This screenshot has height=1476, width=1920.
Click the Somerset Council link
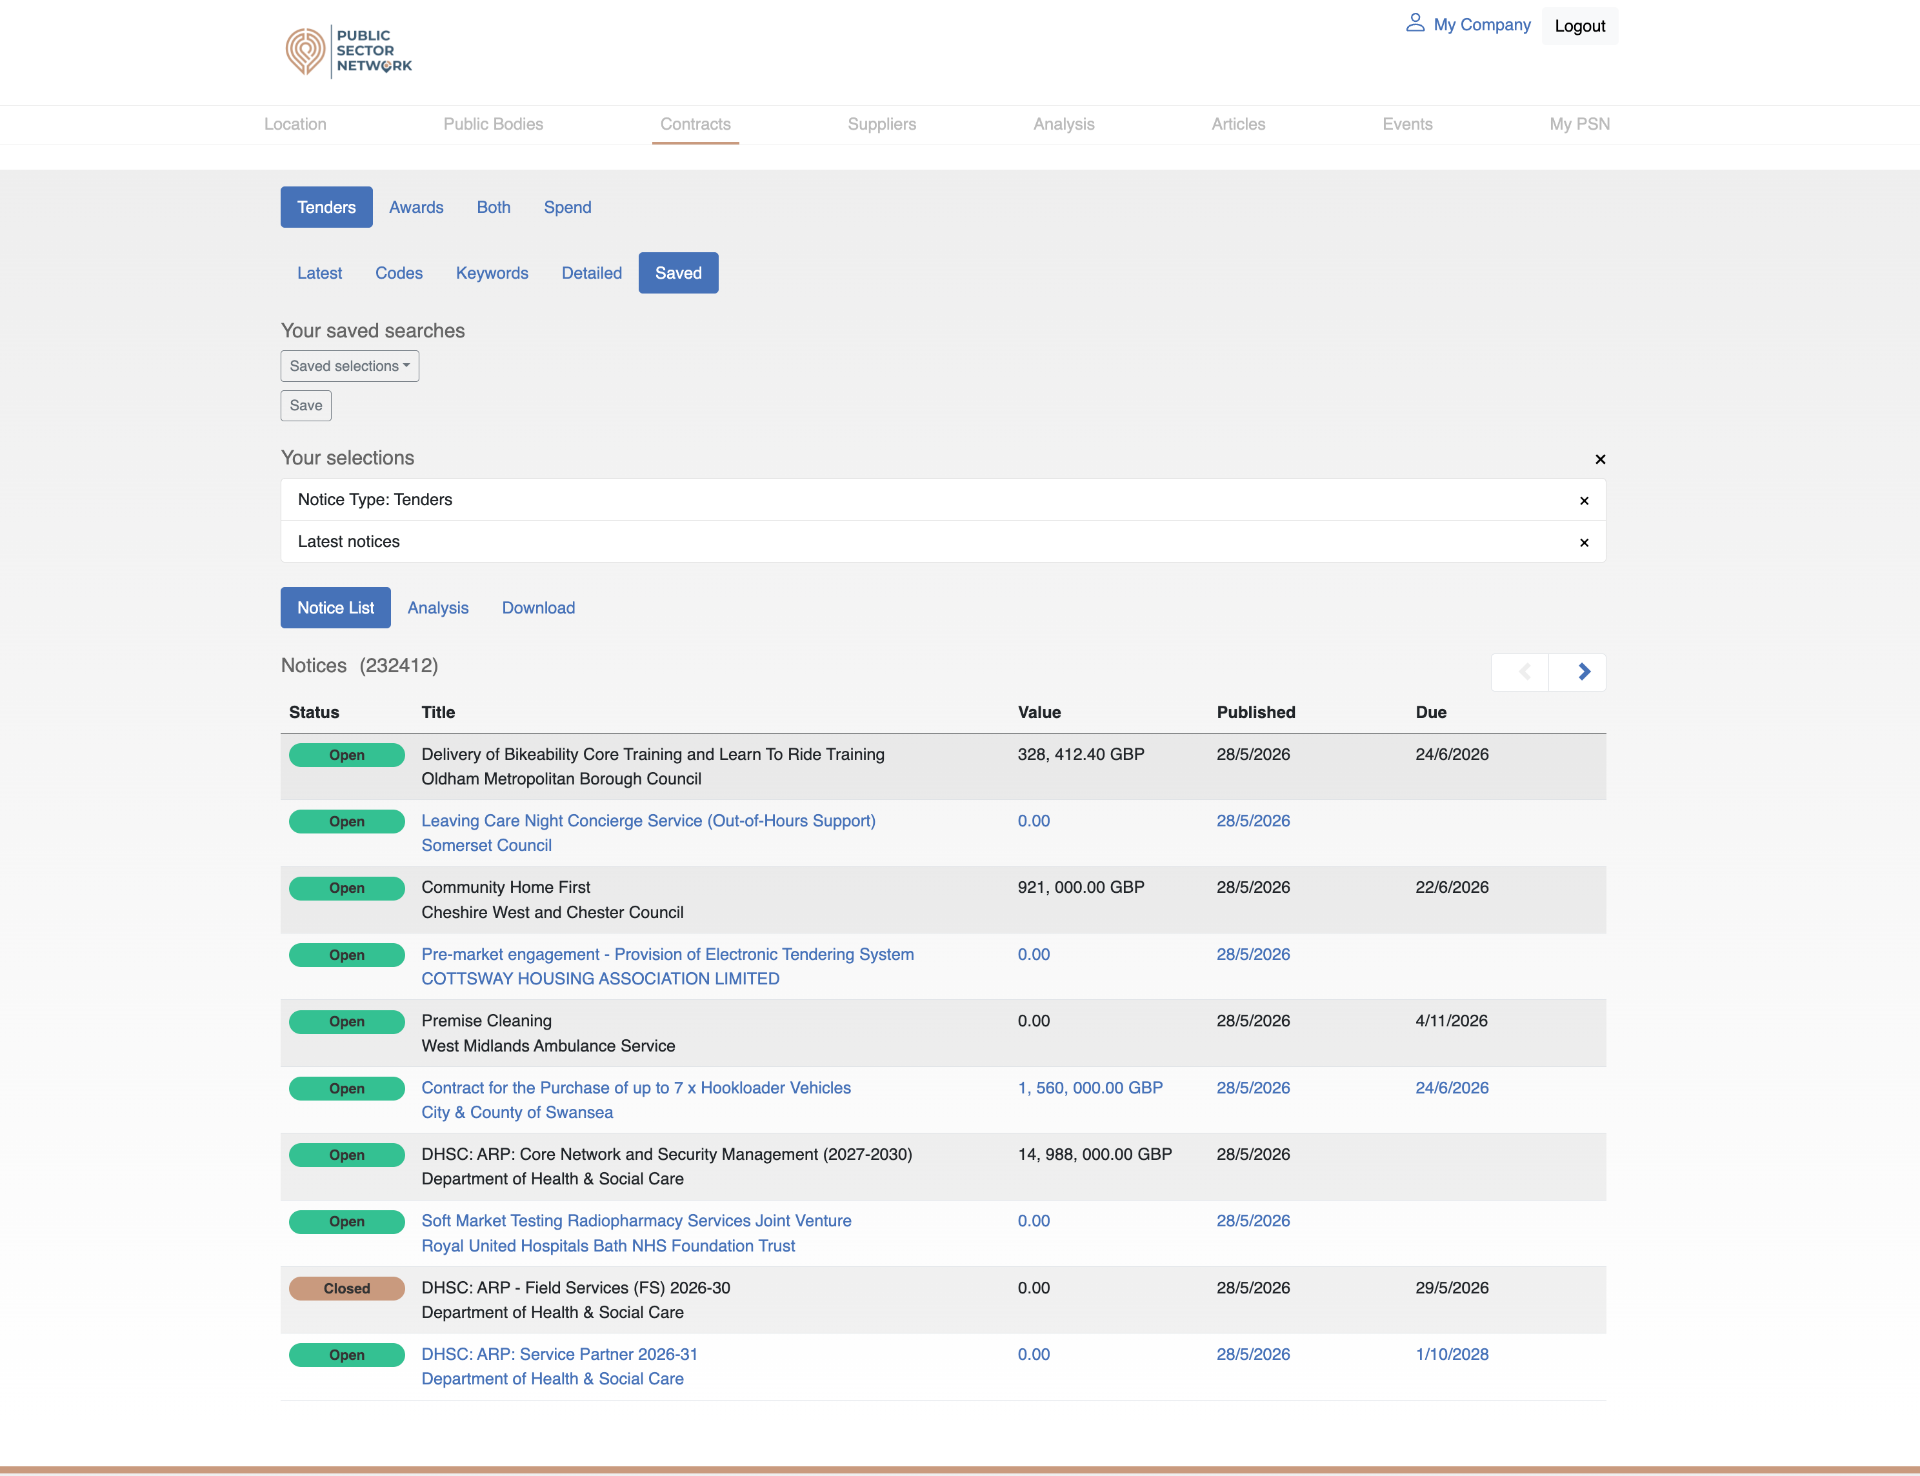pos(487,846)
